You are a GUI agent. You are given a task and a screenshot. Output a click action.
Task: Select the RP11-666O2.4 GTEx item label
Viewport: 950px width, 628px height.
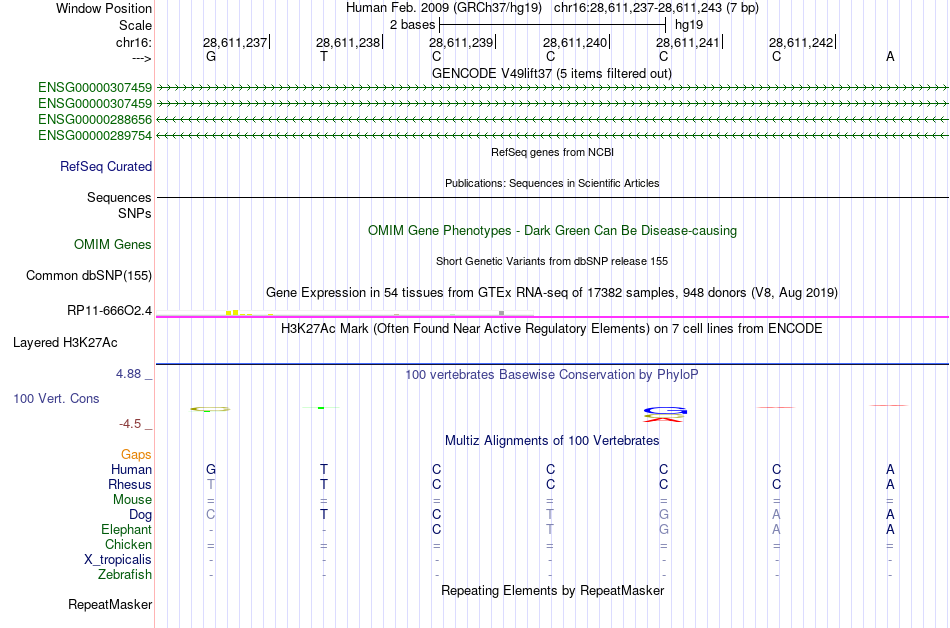[110, 311]
